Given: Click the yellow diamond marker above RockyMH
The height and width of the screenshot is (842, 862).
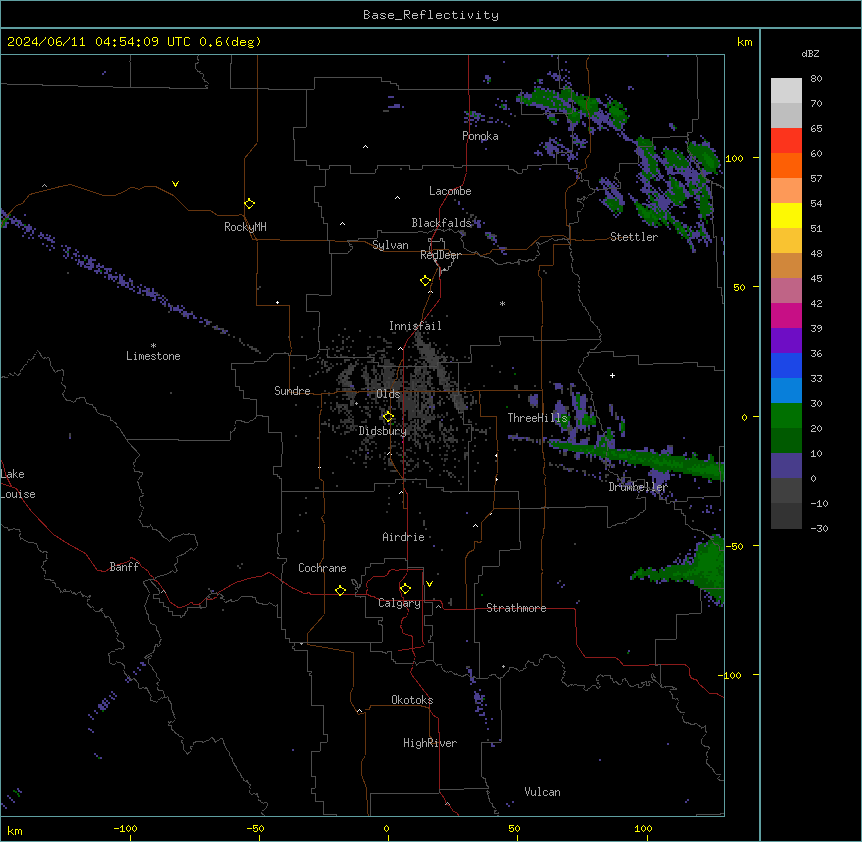Looking at the screenshot, I should pyautogui.click(x=250, y=204).
